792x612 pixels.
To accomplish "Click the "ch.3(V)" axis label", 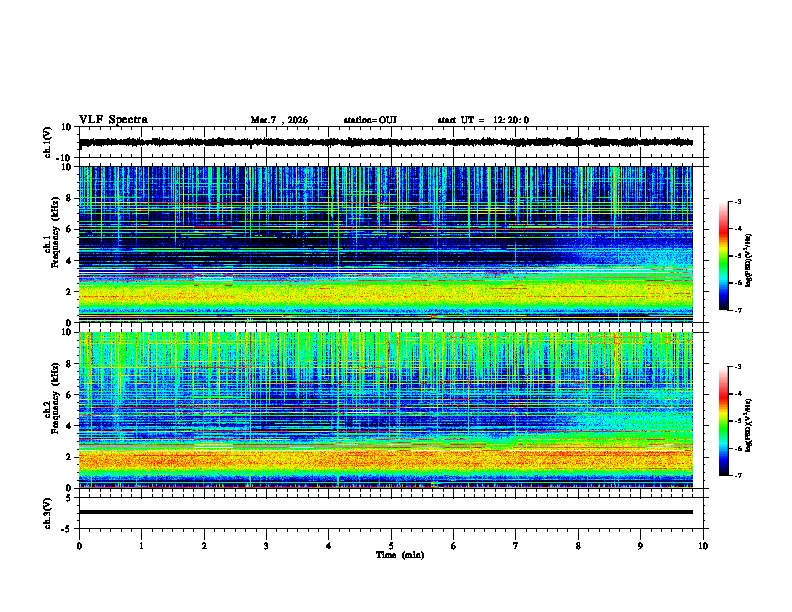I will pyautogui.click(x=48, y=513).
